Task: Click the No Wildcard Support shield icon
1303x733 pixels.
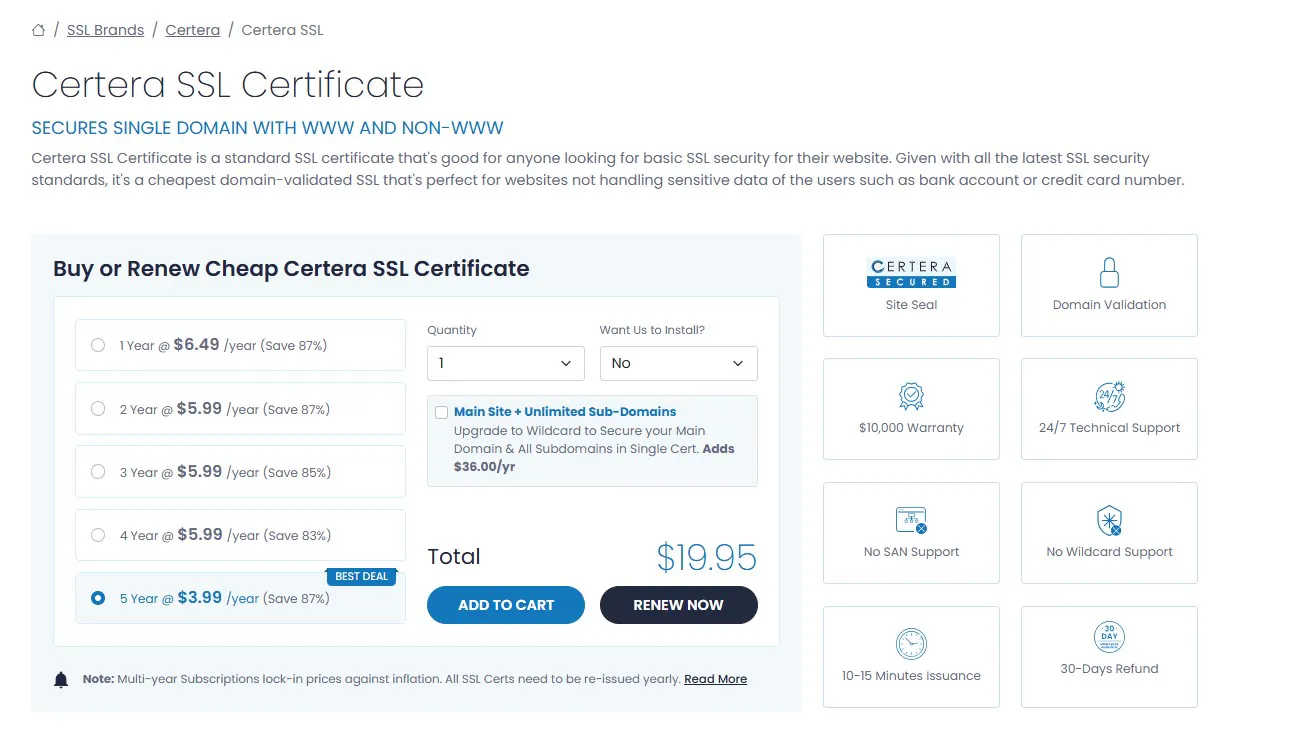Action: (x=1109, y=520)
